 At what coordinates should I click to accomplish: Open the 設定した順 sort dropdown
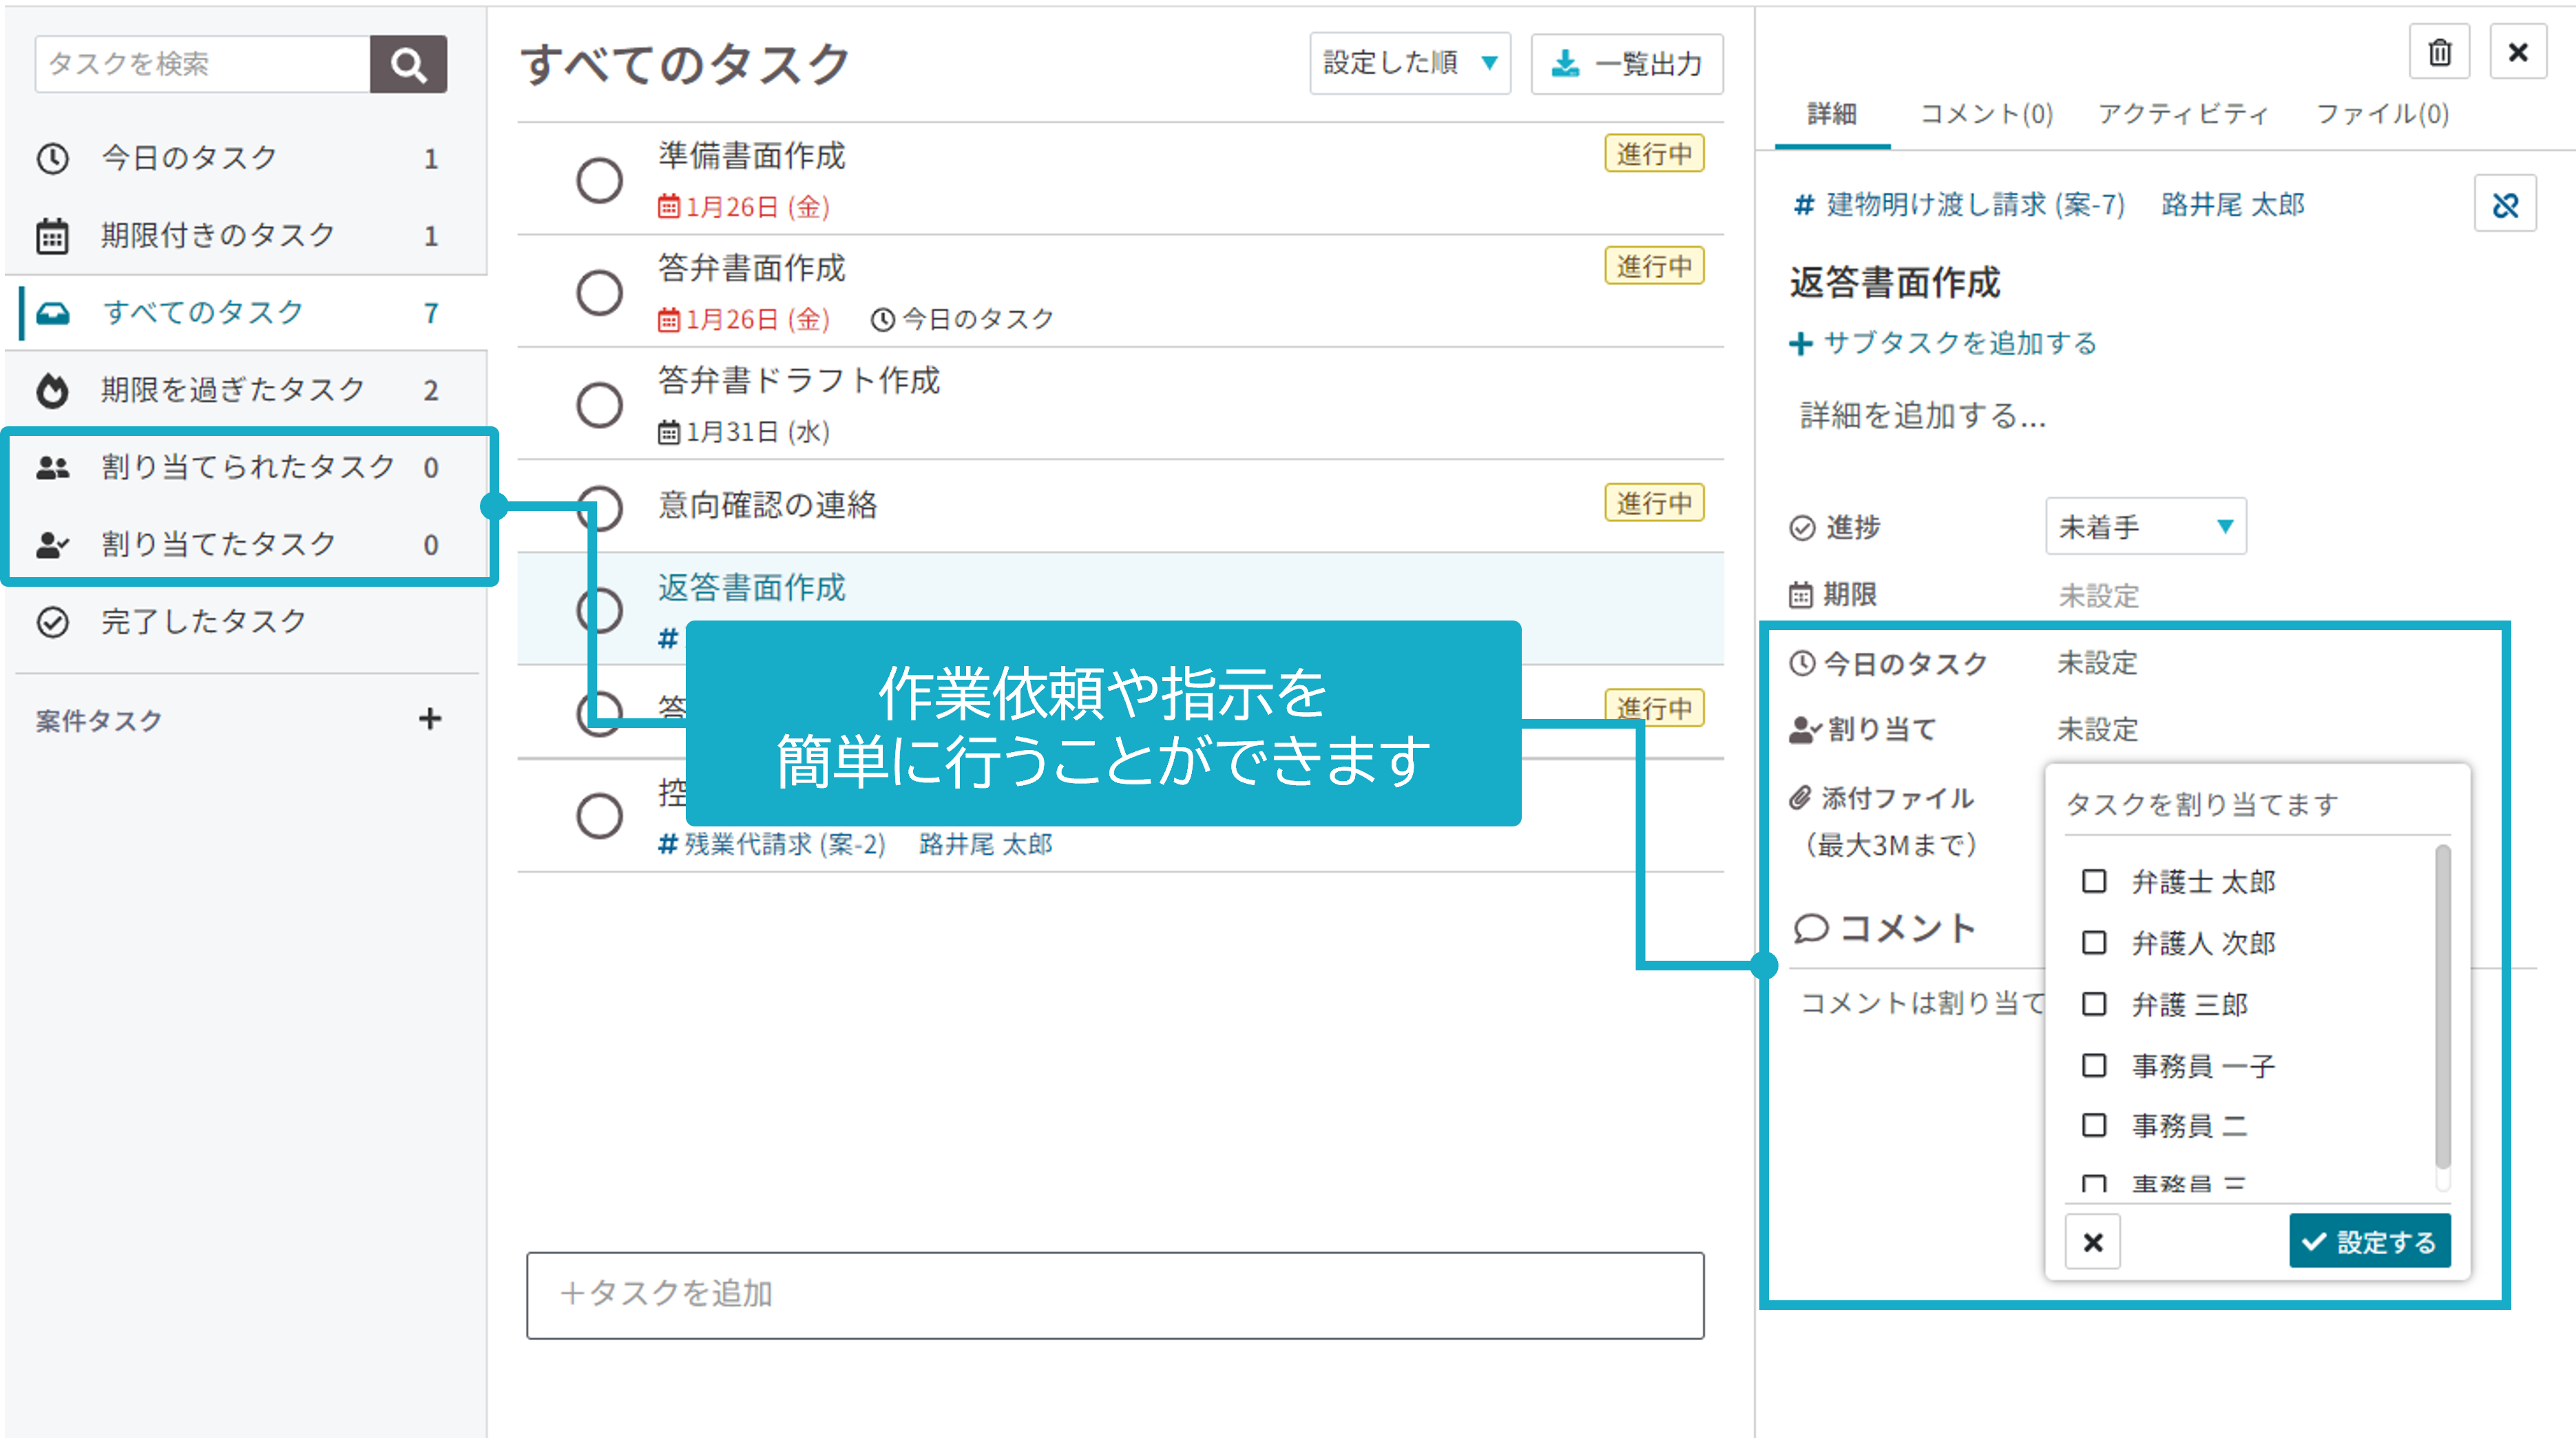pyautogui.click(x=1410, y=63)
